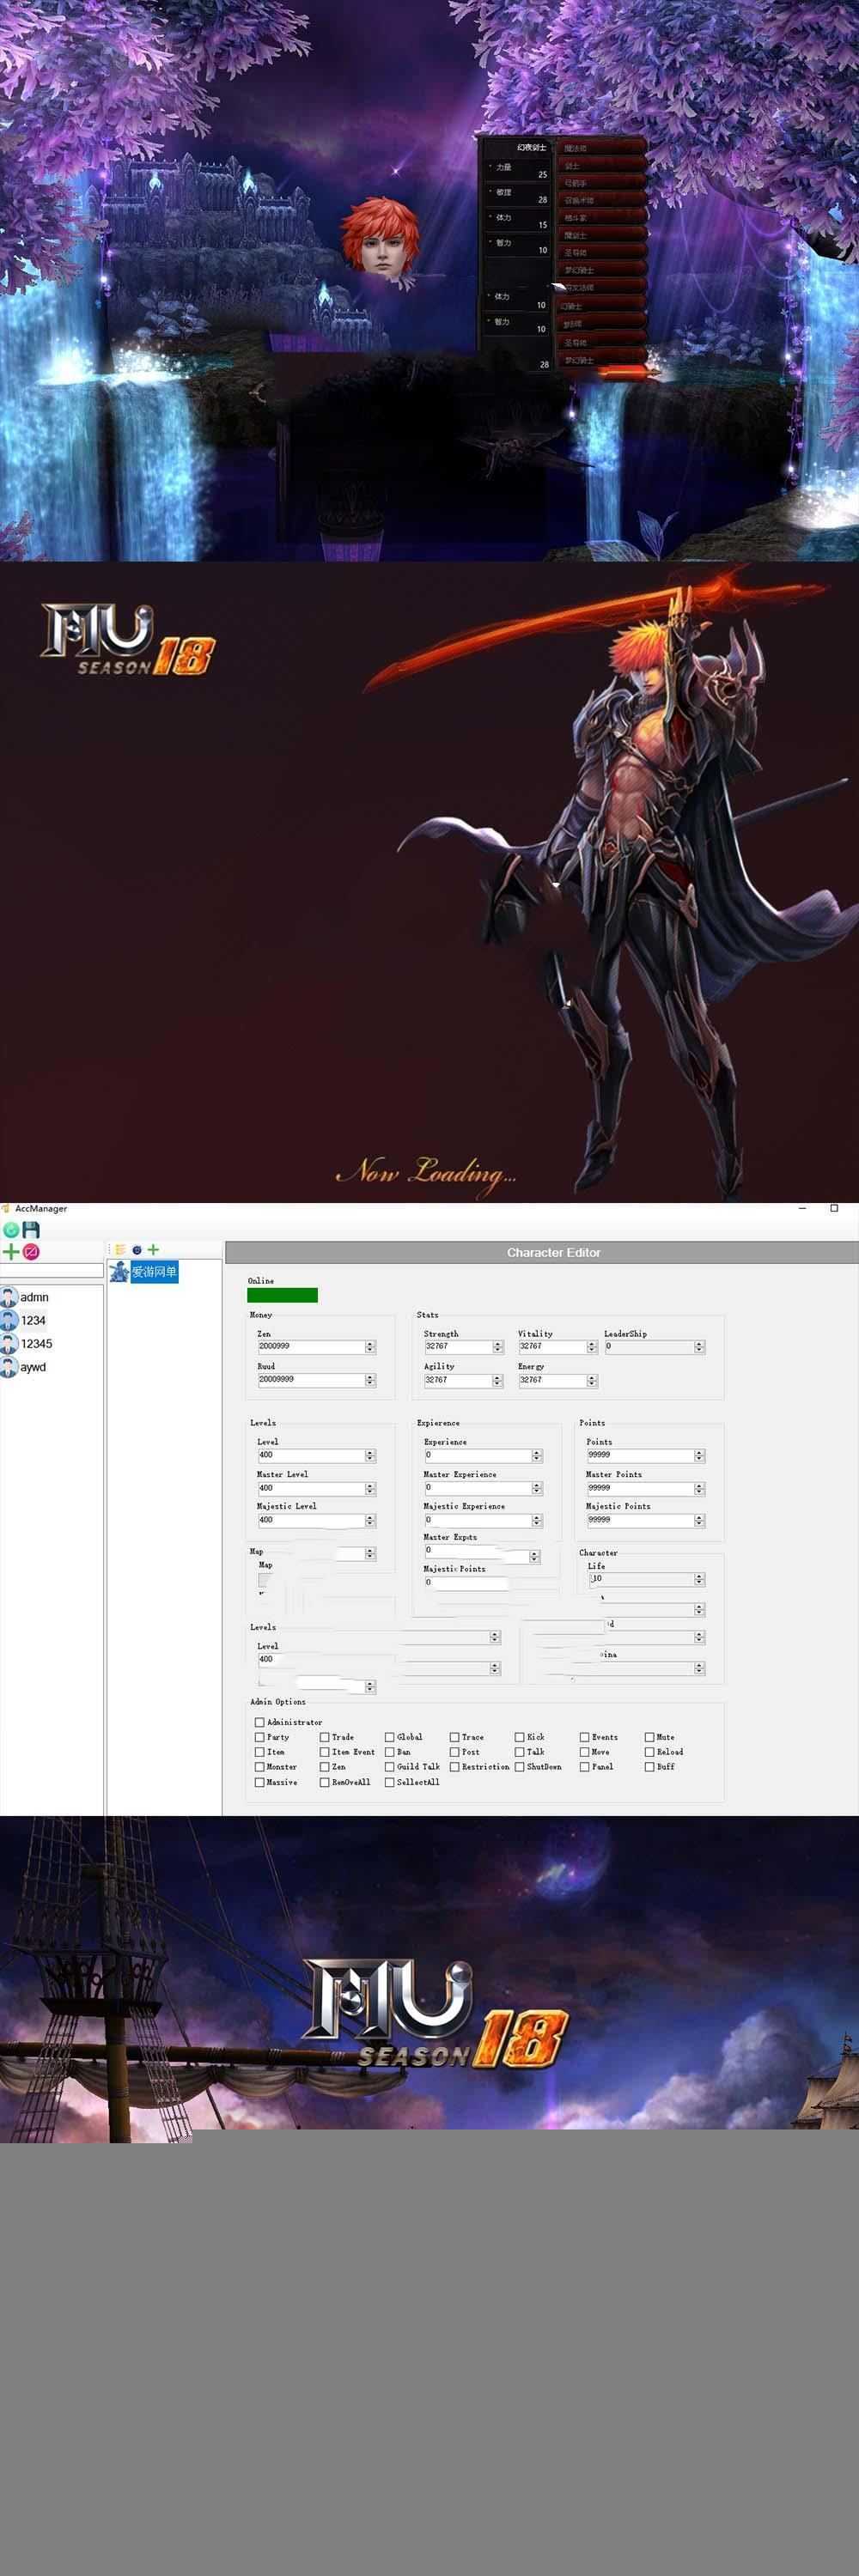Click the green refresh icon in toolbar
Image resolution: width=859 pixels, height=2576 pixels.
point(11,1230)
